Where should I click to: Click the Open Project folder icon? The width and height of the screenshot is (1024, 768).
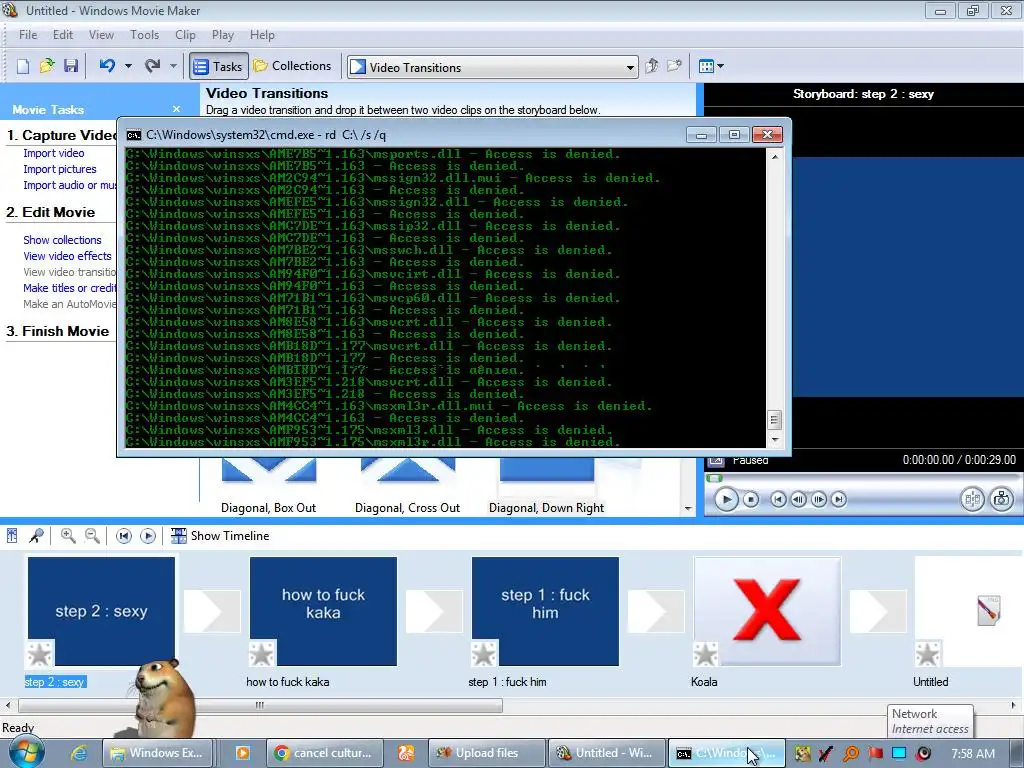click(x=47, y=66)
